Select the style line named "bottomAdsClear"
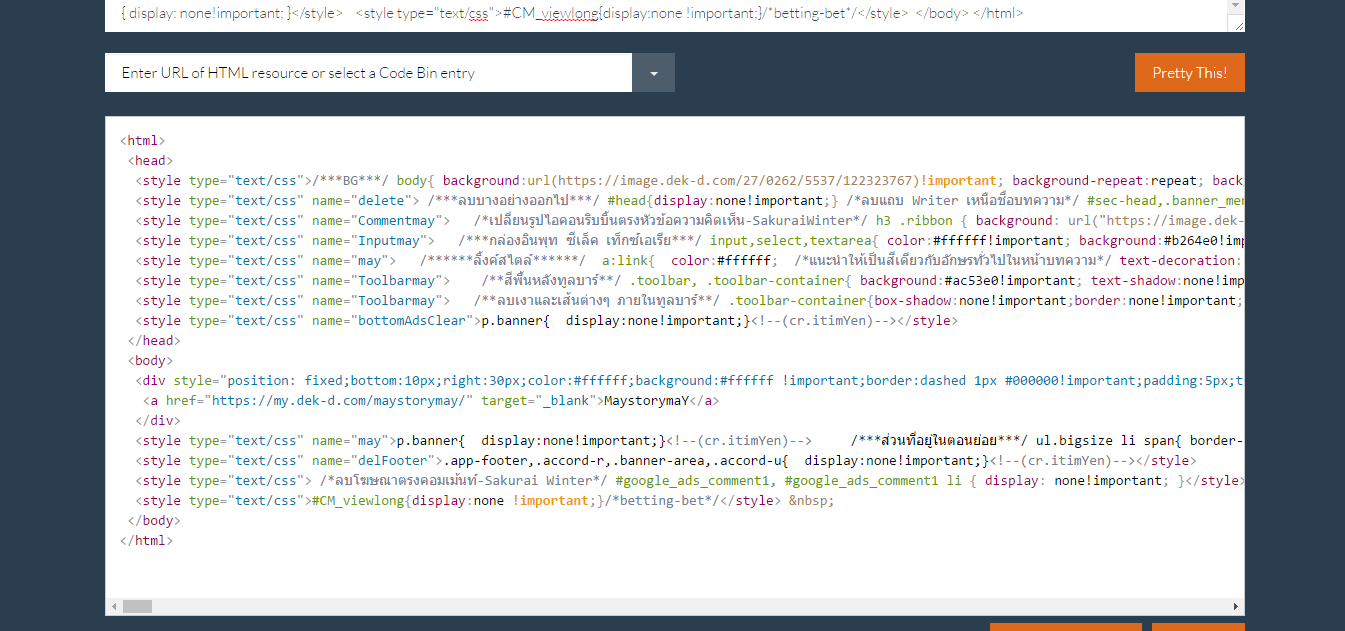1345x631 pixels. 546,321
